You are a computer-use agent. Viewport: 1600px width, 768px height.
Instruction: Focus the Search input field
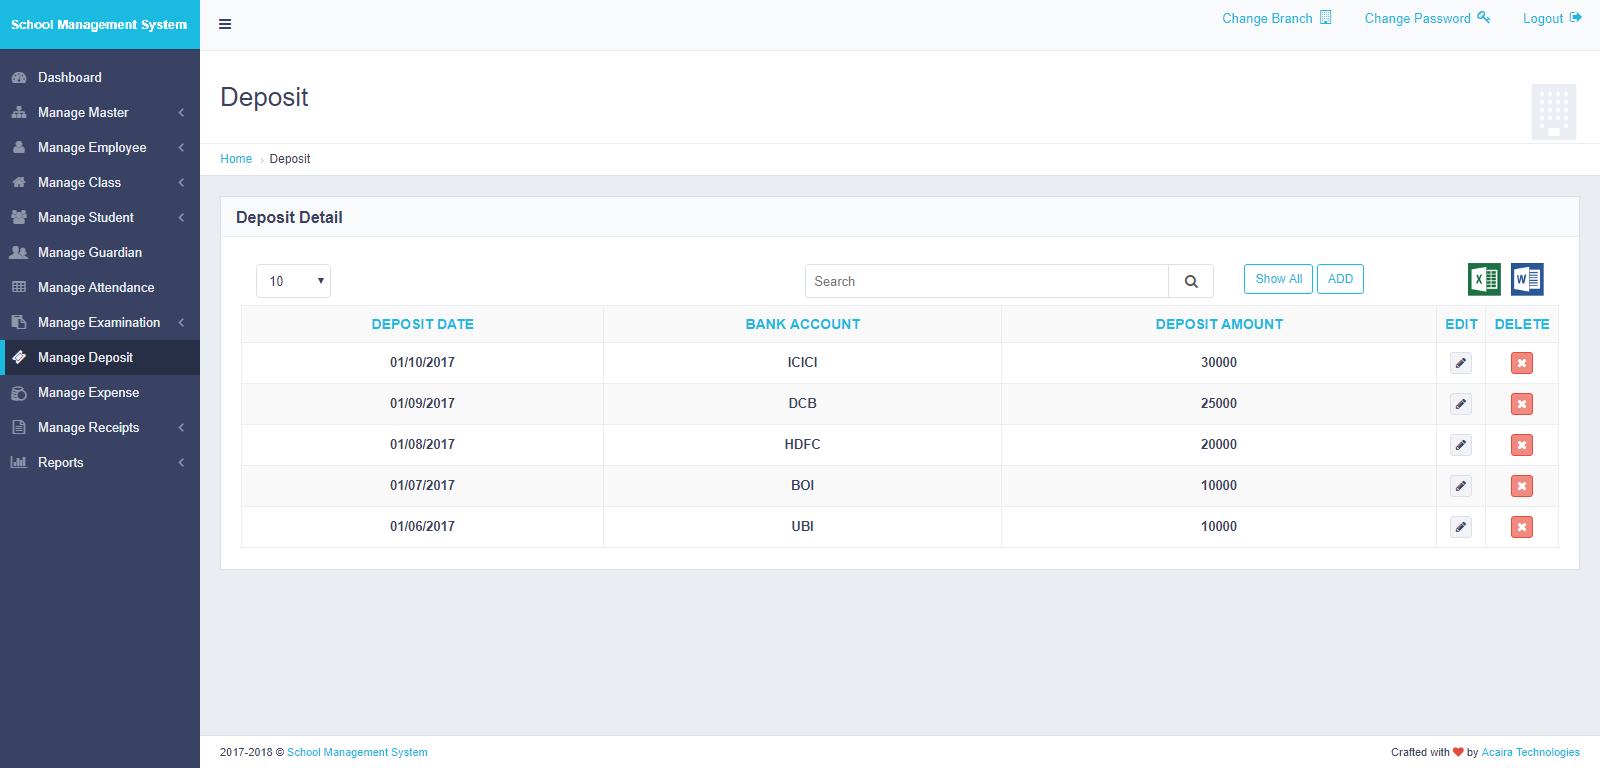[x=986, y=282]
